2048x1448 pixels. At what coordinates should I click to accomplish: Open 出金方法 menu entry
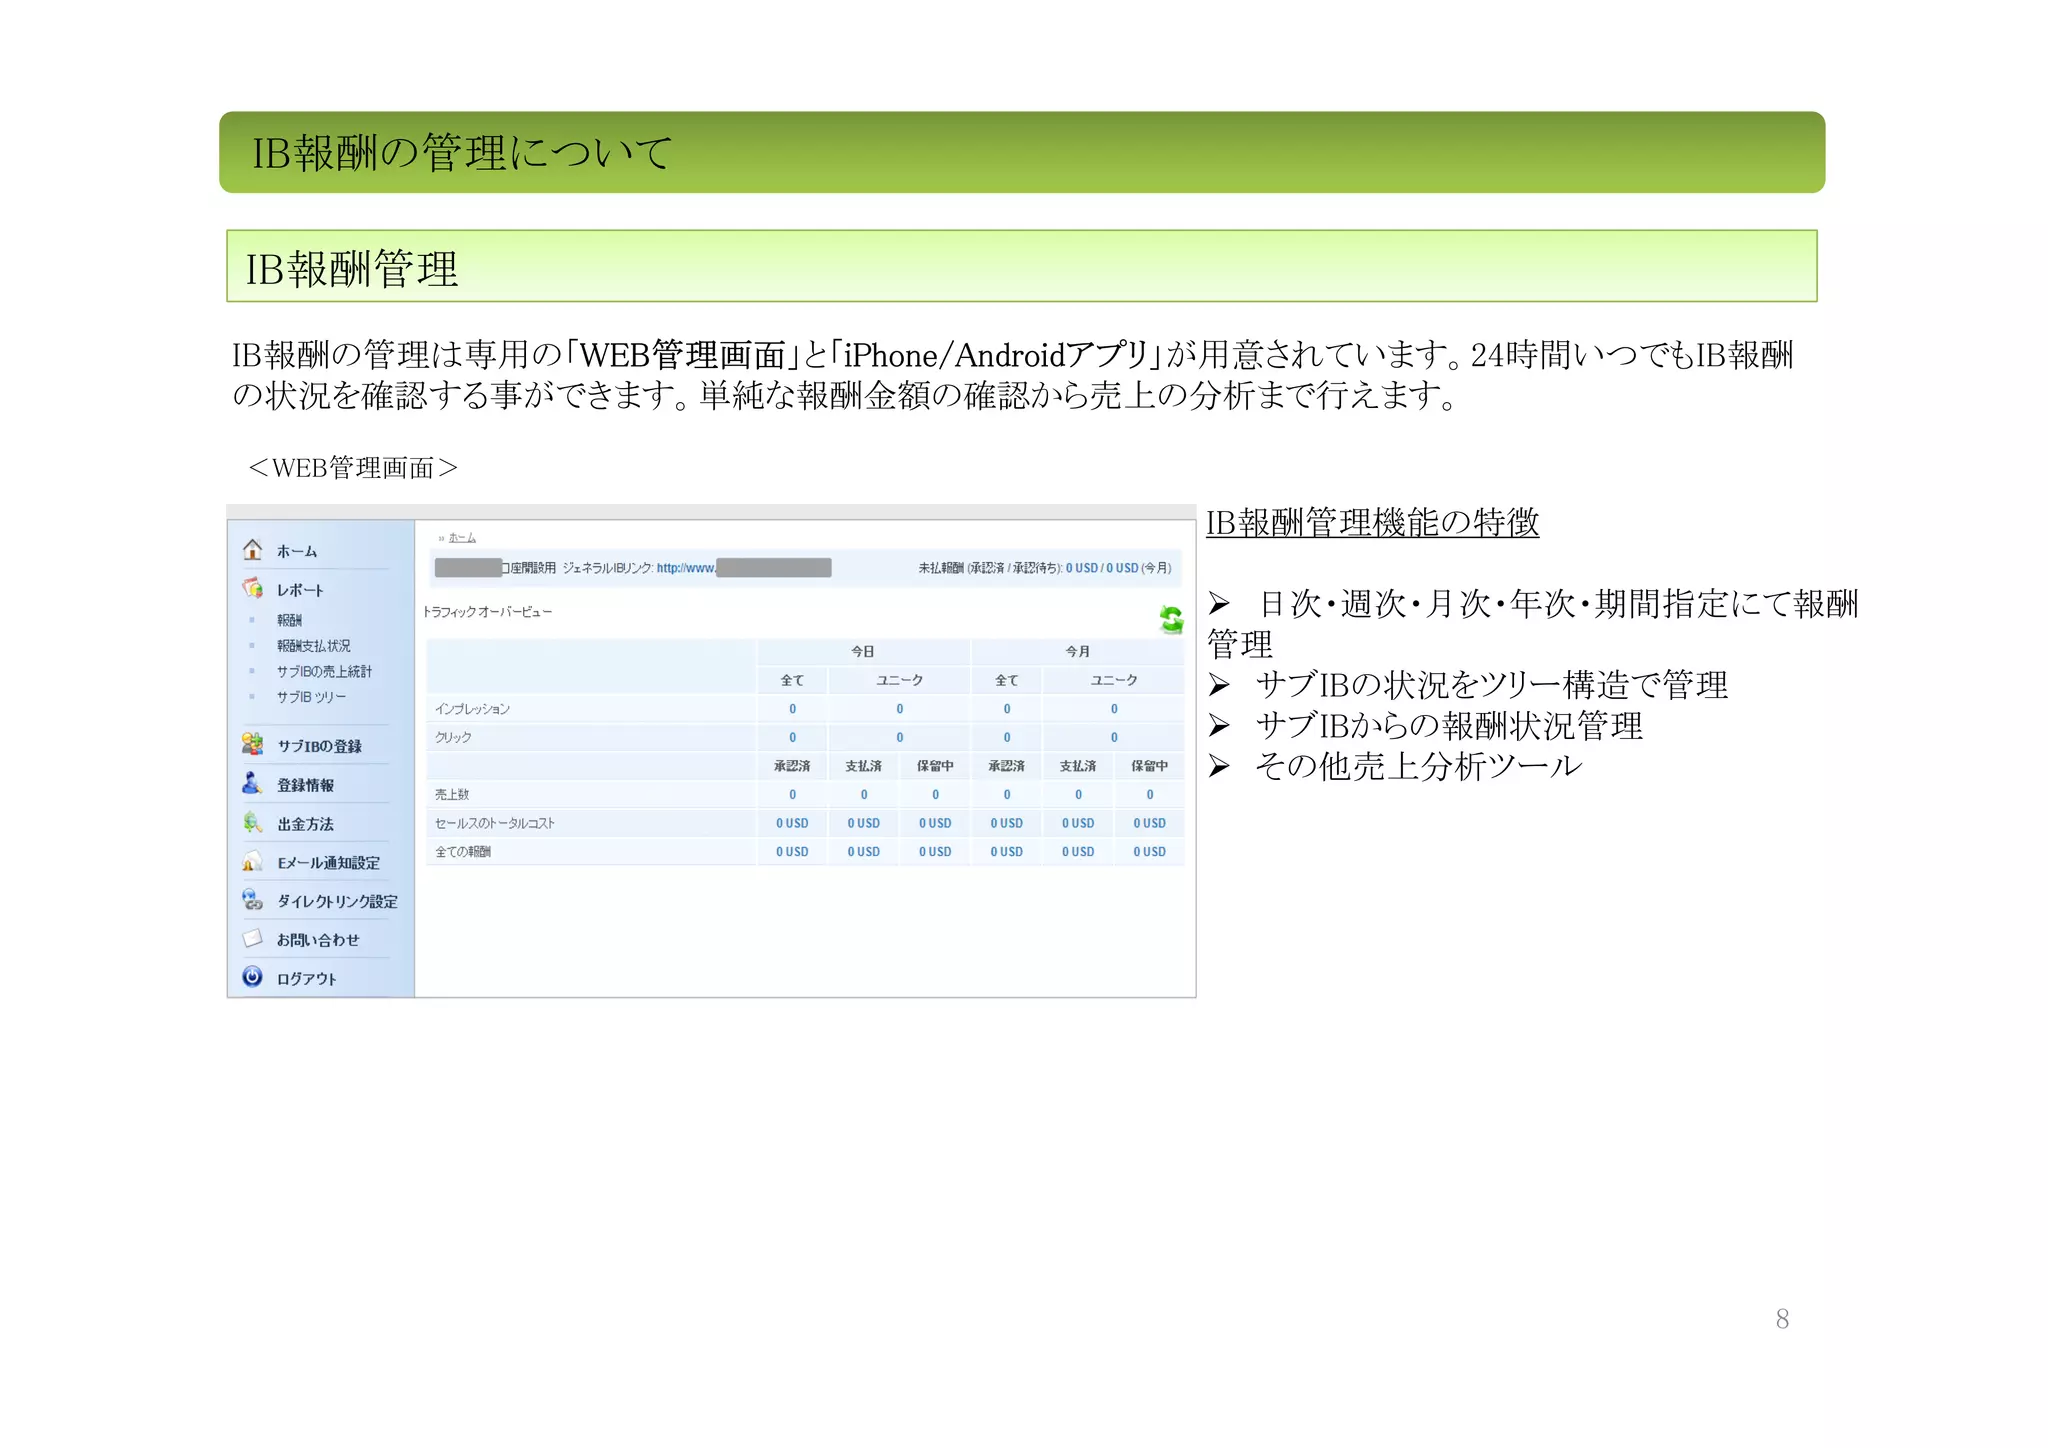pos(306,824)
